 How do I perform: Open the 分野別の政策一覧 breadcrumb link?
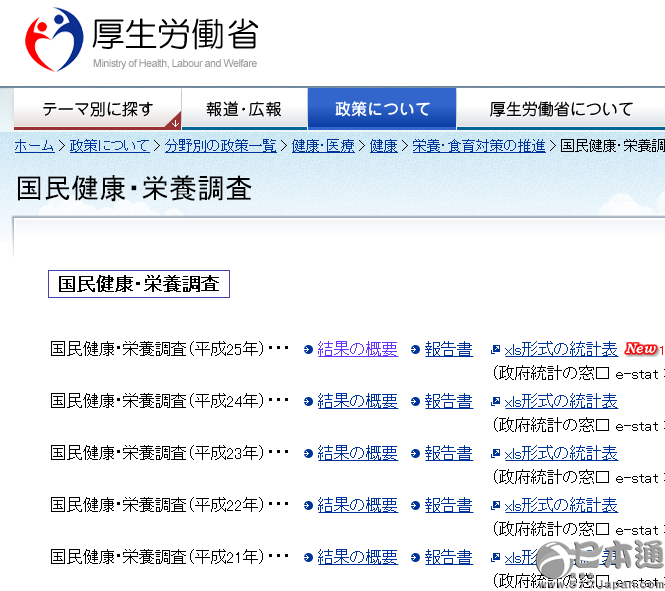click(221, 146)
